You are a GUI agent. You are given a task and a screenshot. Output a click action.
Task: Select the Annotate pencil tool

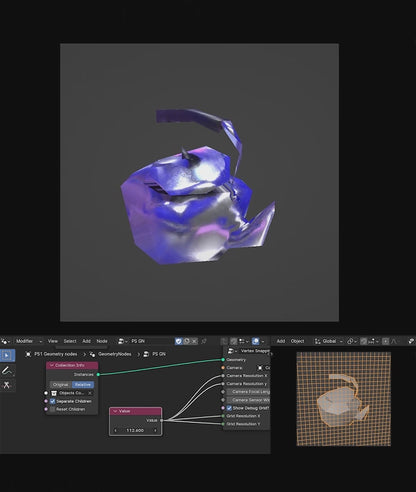click(7, 370)
